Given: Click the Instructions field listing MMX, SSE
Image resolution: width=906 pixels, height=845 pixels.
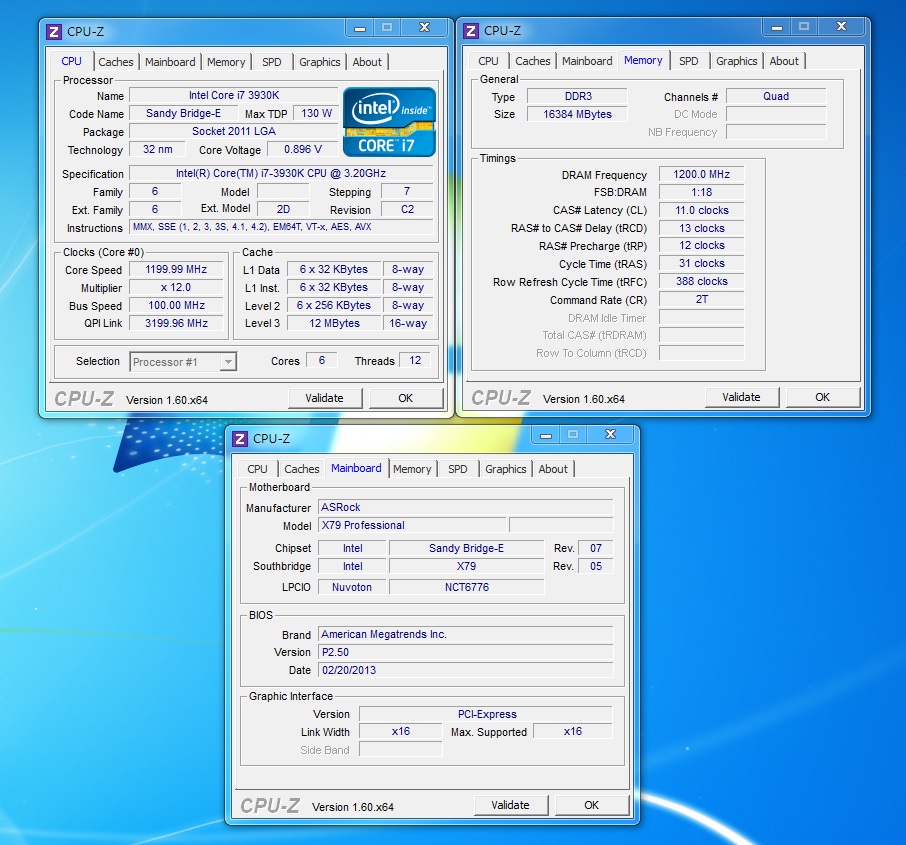Looking at the screenshot, I should pos(281,227).
